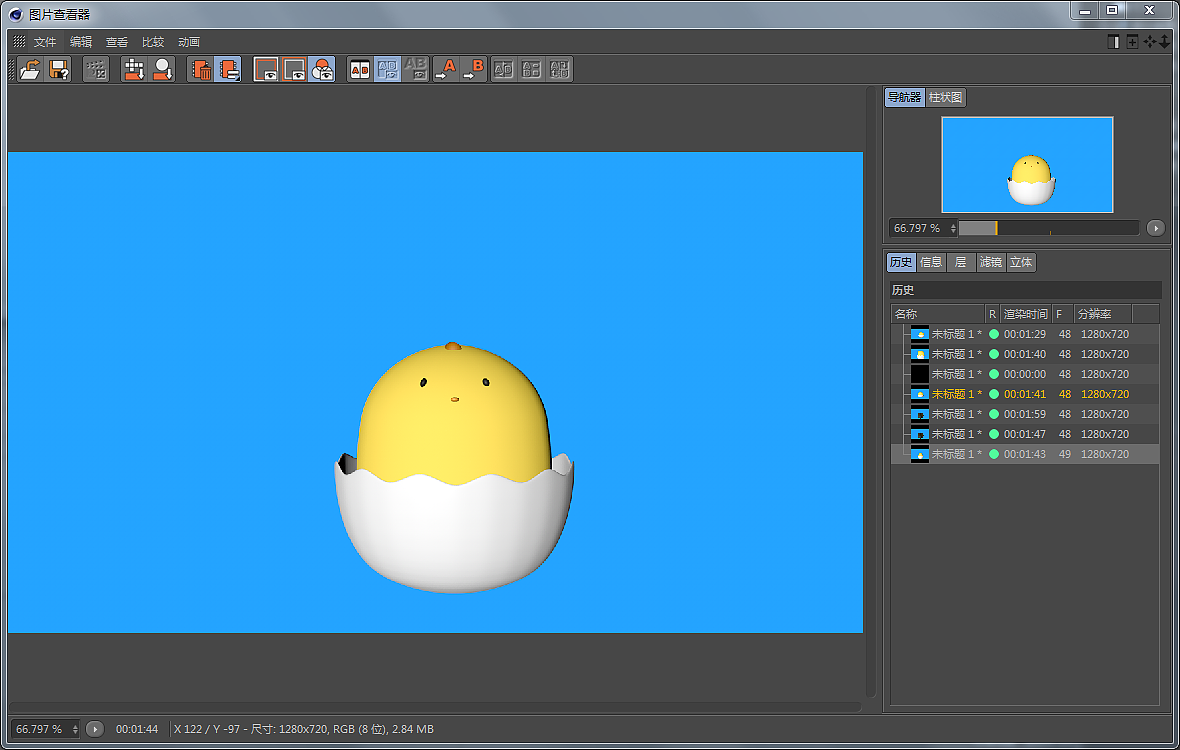Open the 查看 menu
The width and height of the screenshot is (1180, 750).
point(117,42)
